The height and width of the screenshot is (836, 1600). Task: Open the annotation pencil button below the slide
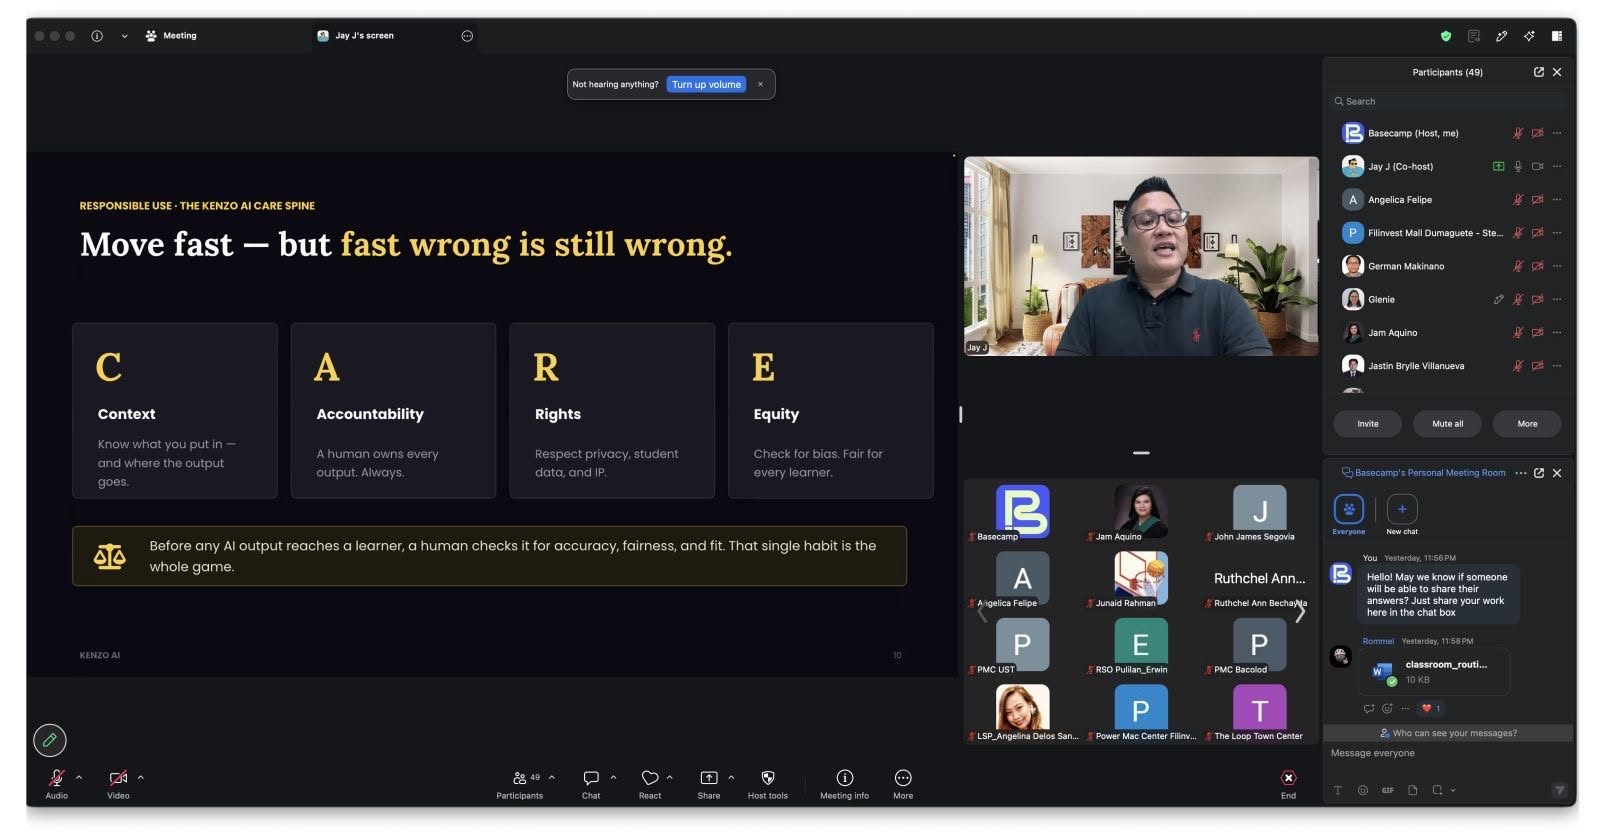50,740
